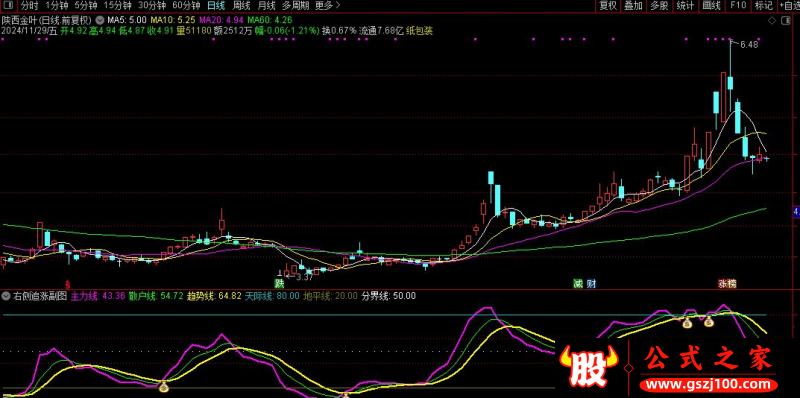The image size is (800, 398).
Task: Select the 周线 weekly tab
Action: [x=241, y=6]
